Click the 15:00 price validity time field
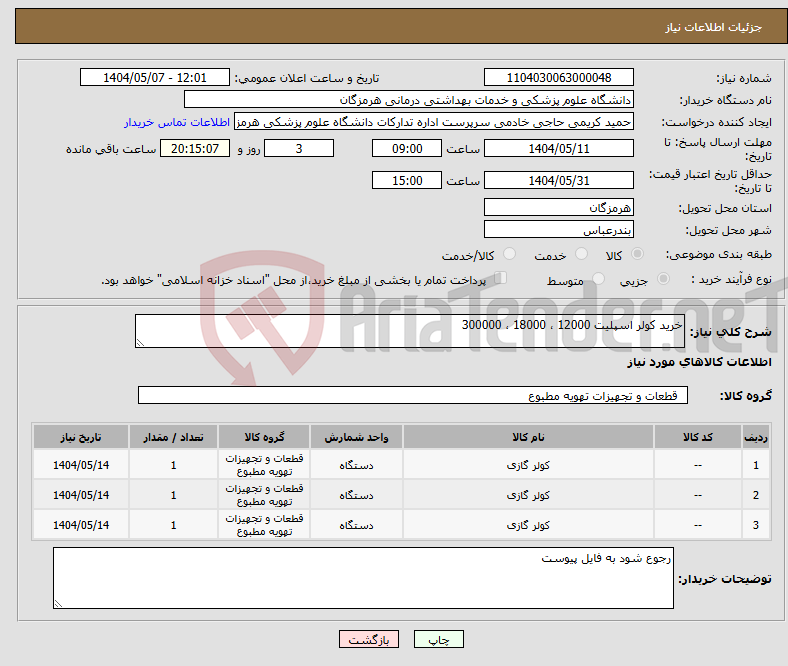Screen dimensions: 788x666 [x=406, y=181]
